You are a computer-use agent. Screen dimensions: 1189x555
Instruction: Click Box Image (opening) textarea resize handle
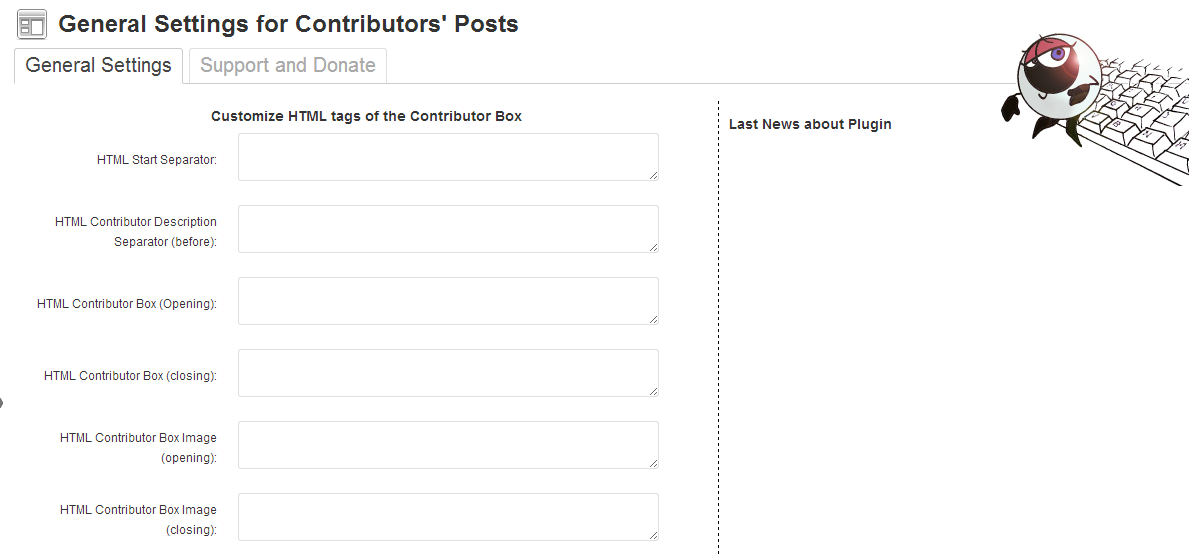click(653, 463)
